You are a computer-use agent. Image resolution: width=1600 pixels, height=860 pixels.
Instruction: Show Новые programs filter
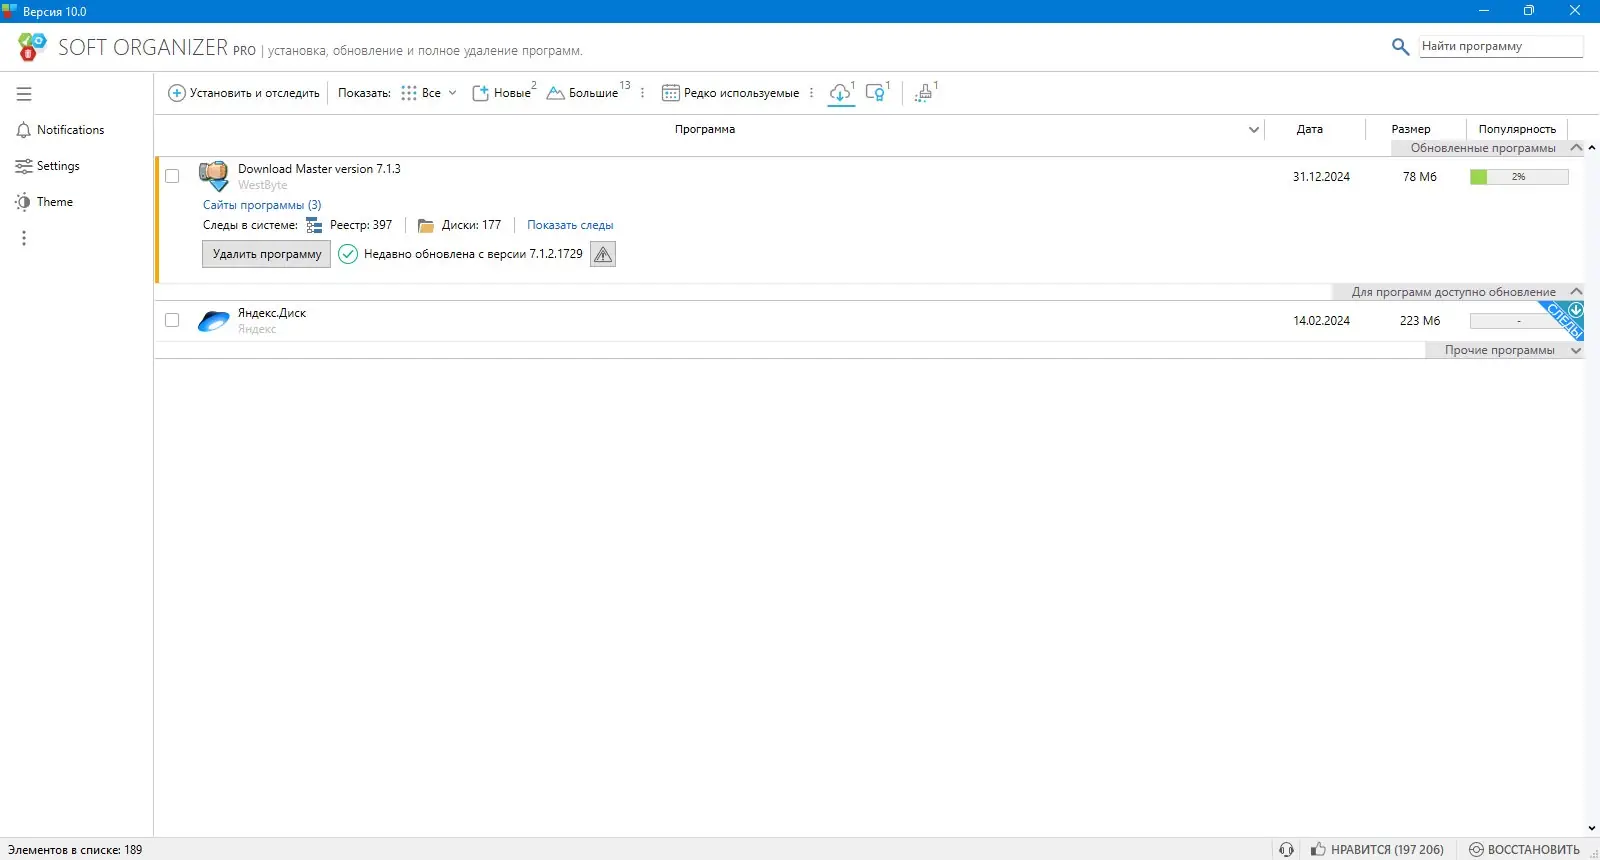pos(503,93)
